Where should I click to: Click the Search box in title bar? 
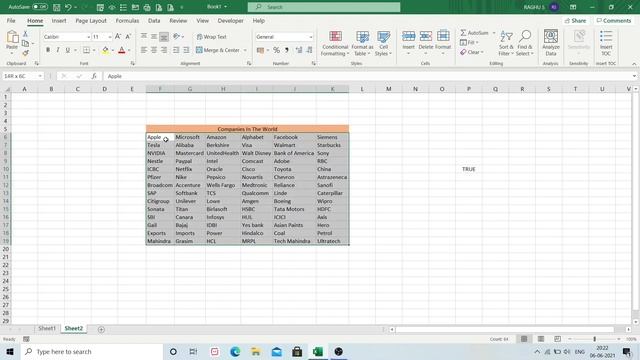324,7
